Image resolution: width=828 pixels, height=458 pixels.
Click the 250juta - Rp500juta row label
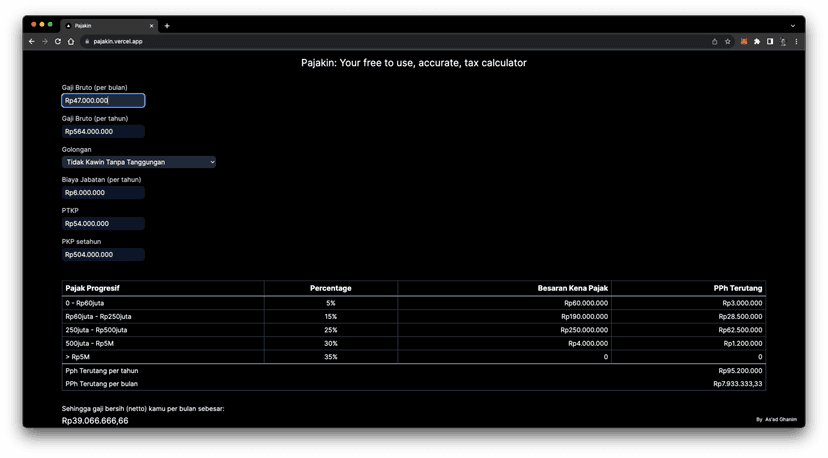[x=96, y=330]
